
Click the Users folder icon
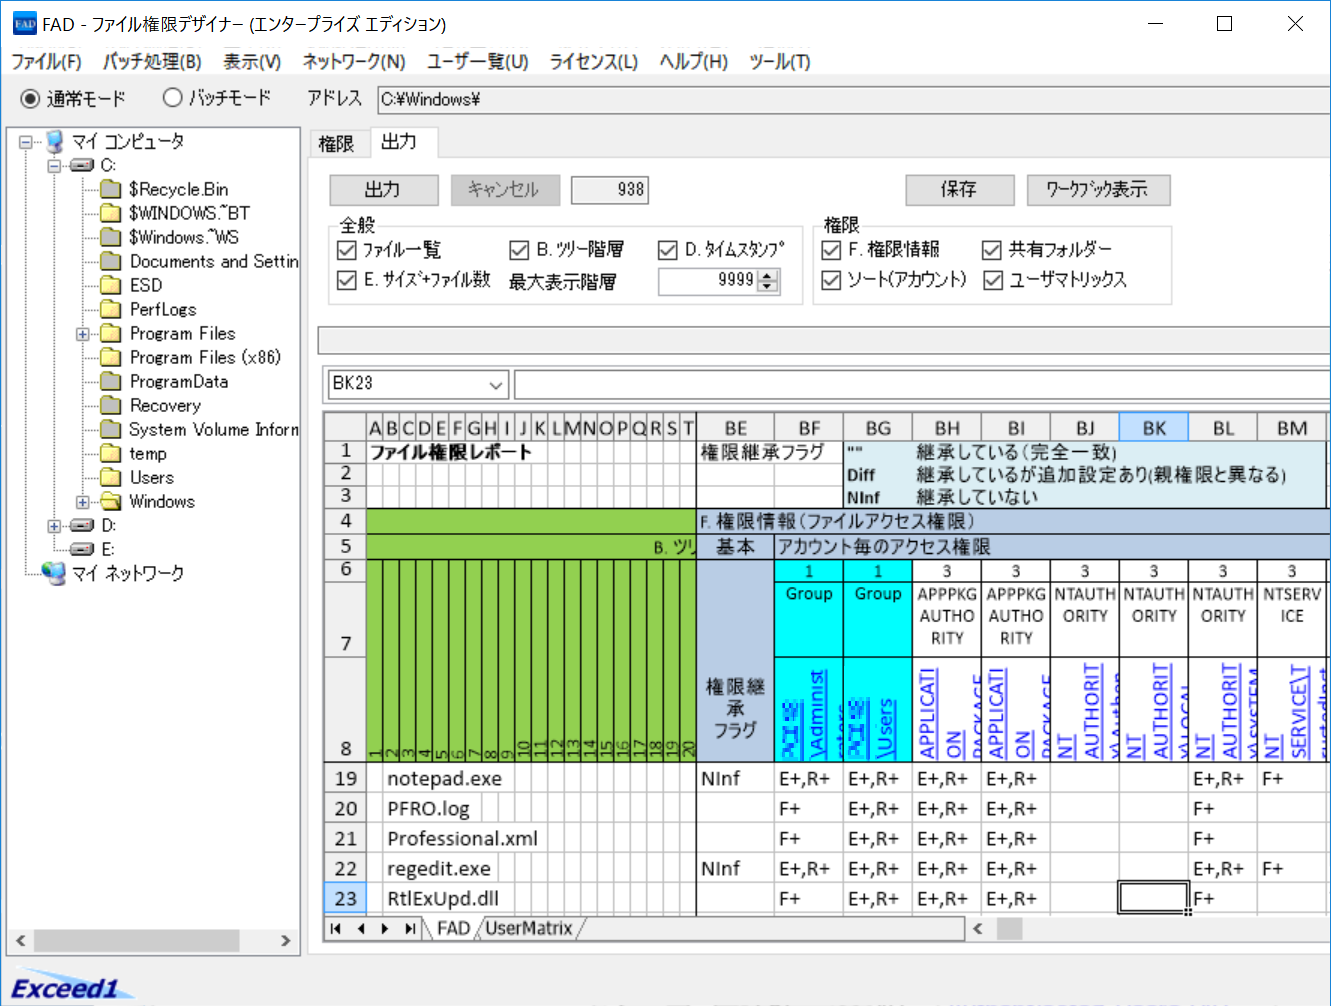pyautogui.click(x=111, y=477)
